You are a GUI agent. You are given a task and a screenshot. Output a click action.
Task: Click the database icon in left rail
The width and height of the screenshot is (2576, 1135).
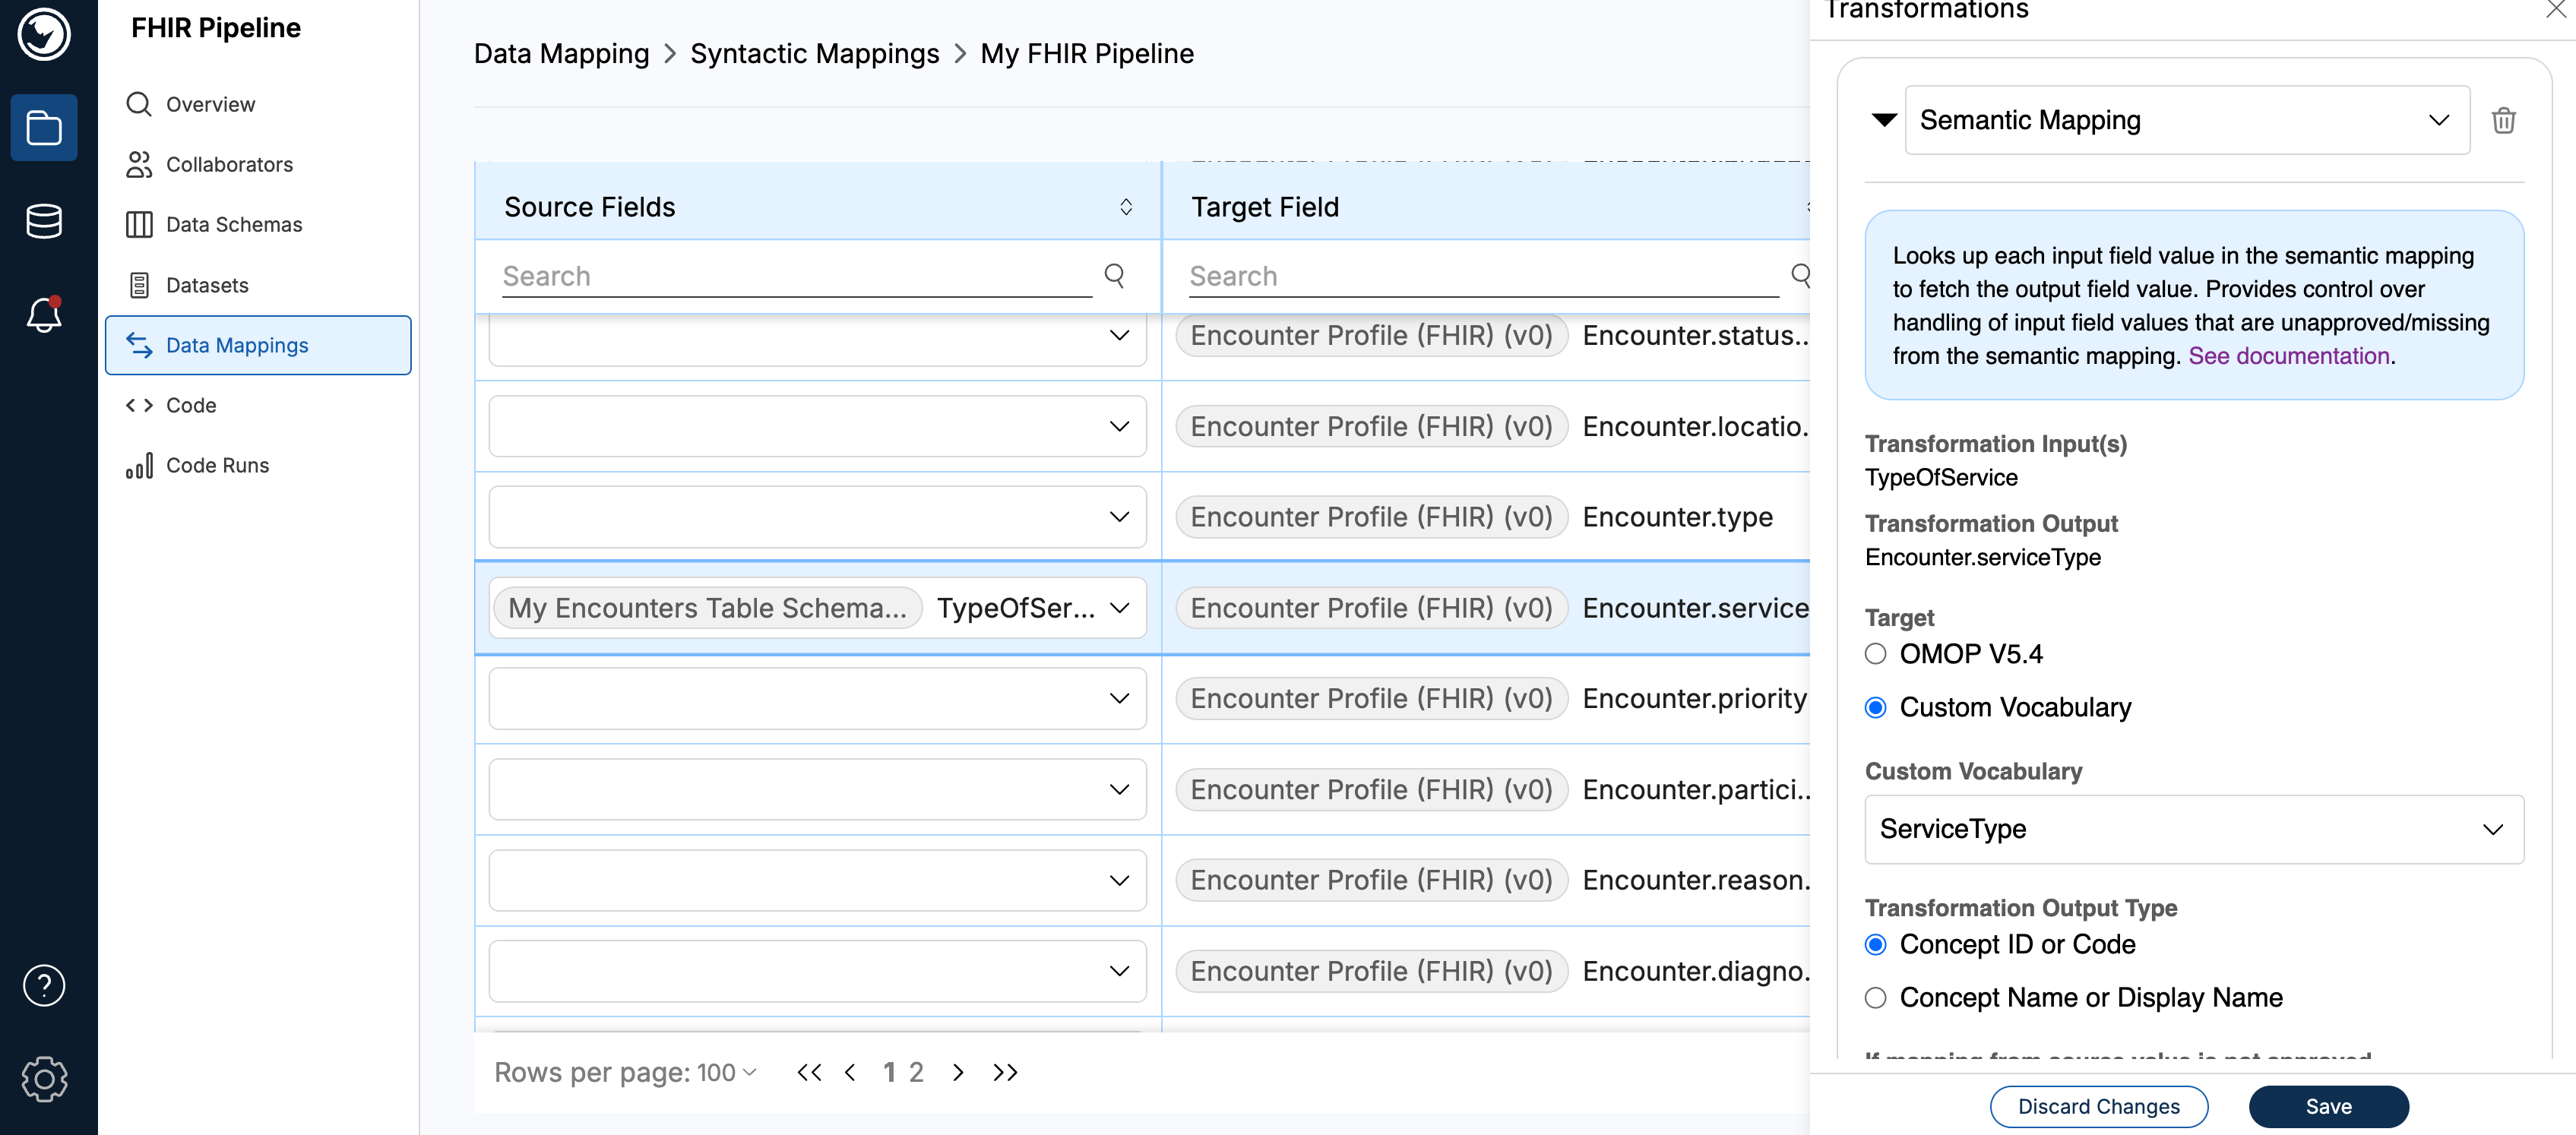(x=44, y=221)
